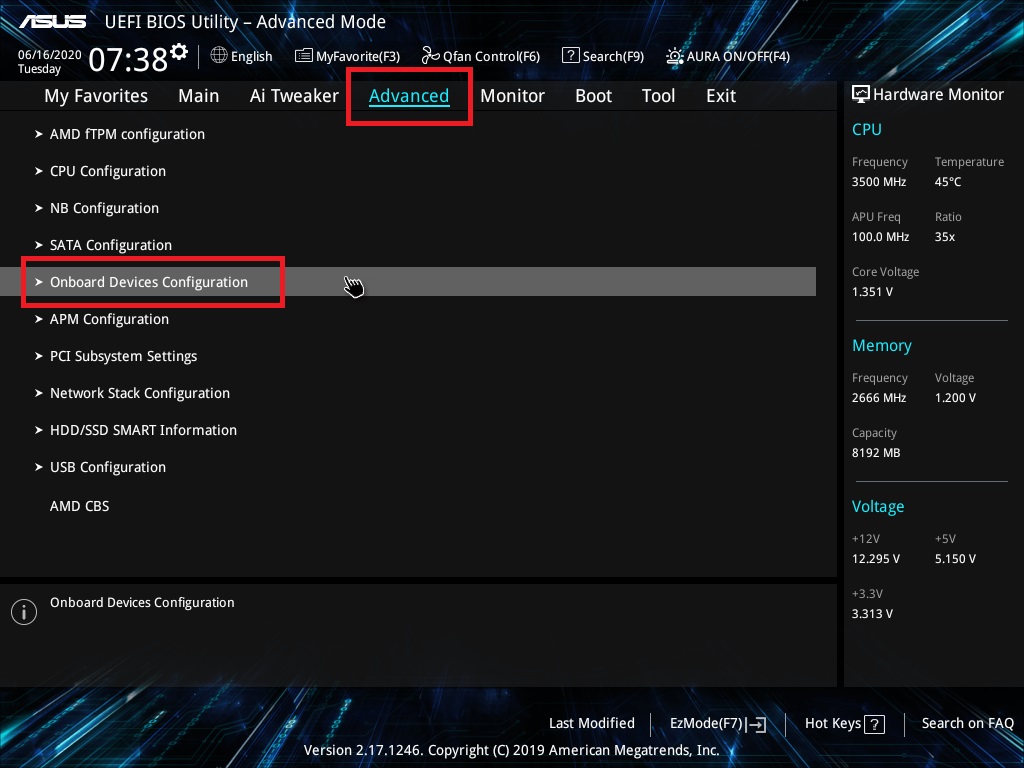Viewport: 1024px width, 768px height.
Task: Expand arrow beside CPU Configuration
Action: pos(39,171)
